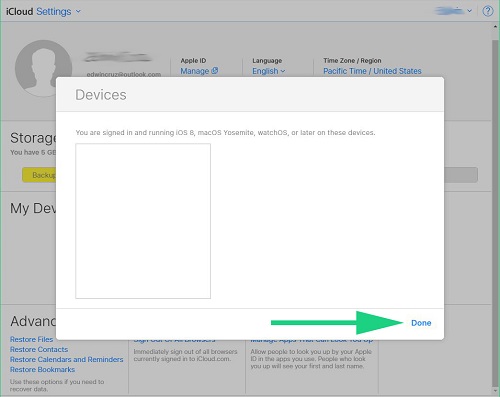Click the Language label

click(x=267, y=60)
